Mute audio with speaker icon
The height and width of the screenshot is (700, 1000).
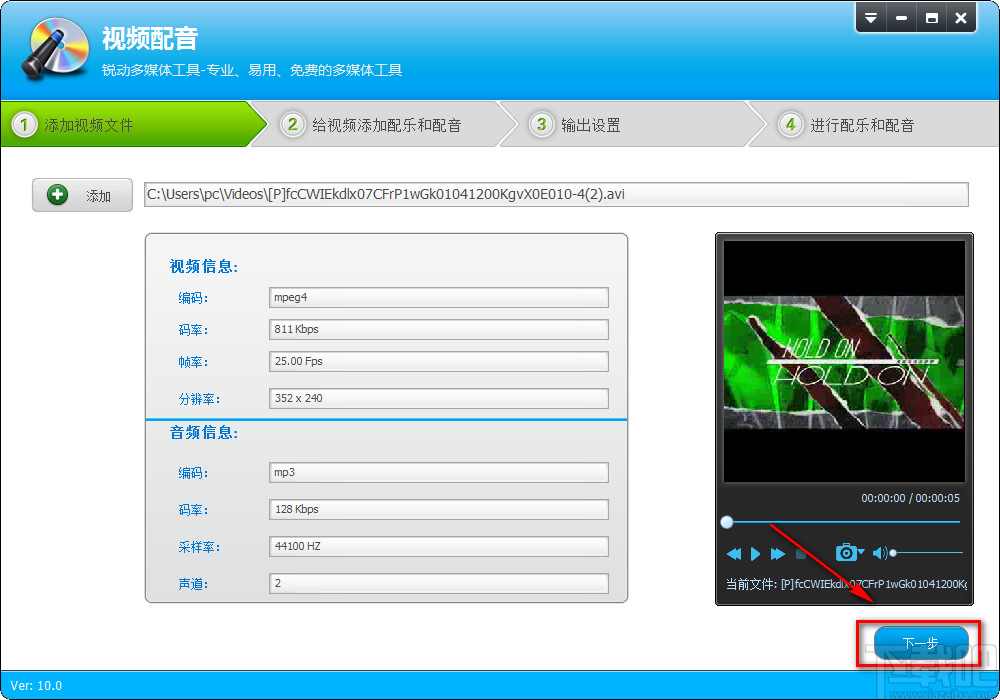coord(879,553)
